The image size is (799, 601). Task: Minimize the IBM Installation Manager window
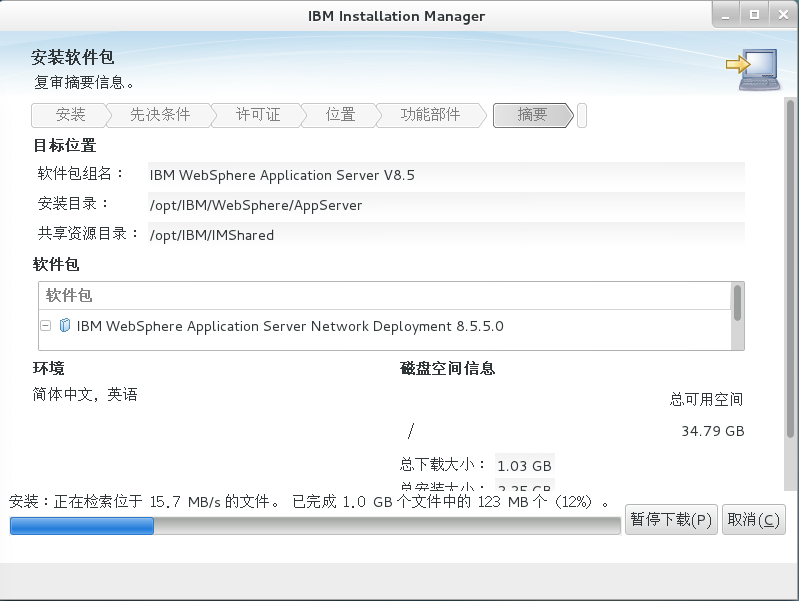(726, 15)
